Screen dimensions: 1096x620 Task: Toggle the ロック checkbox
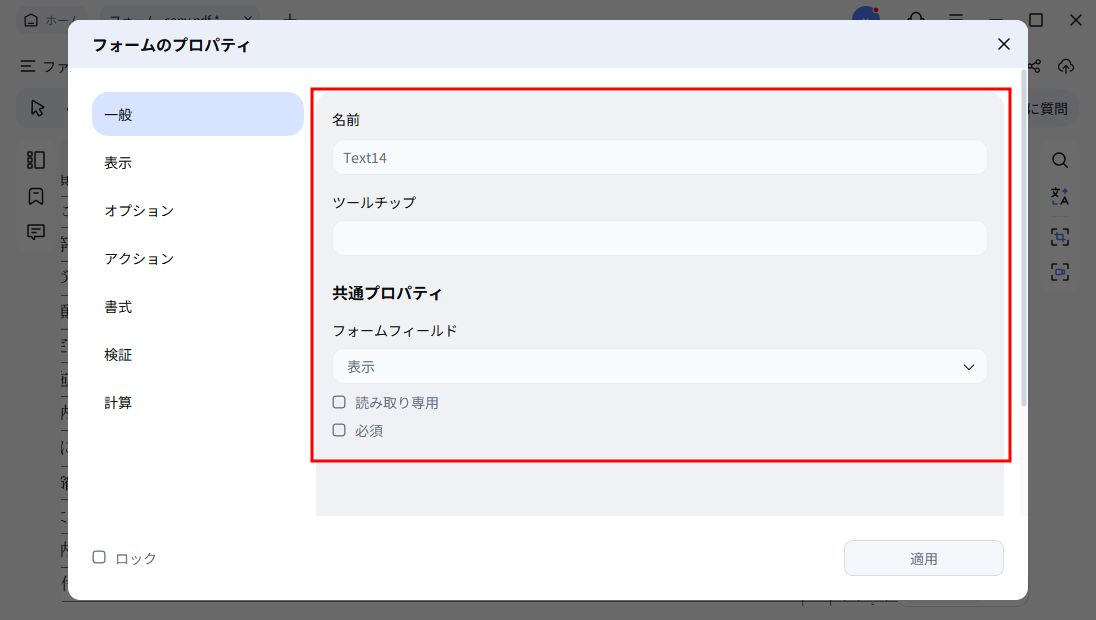pyautogui.click(x=97, y=557)
